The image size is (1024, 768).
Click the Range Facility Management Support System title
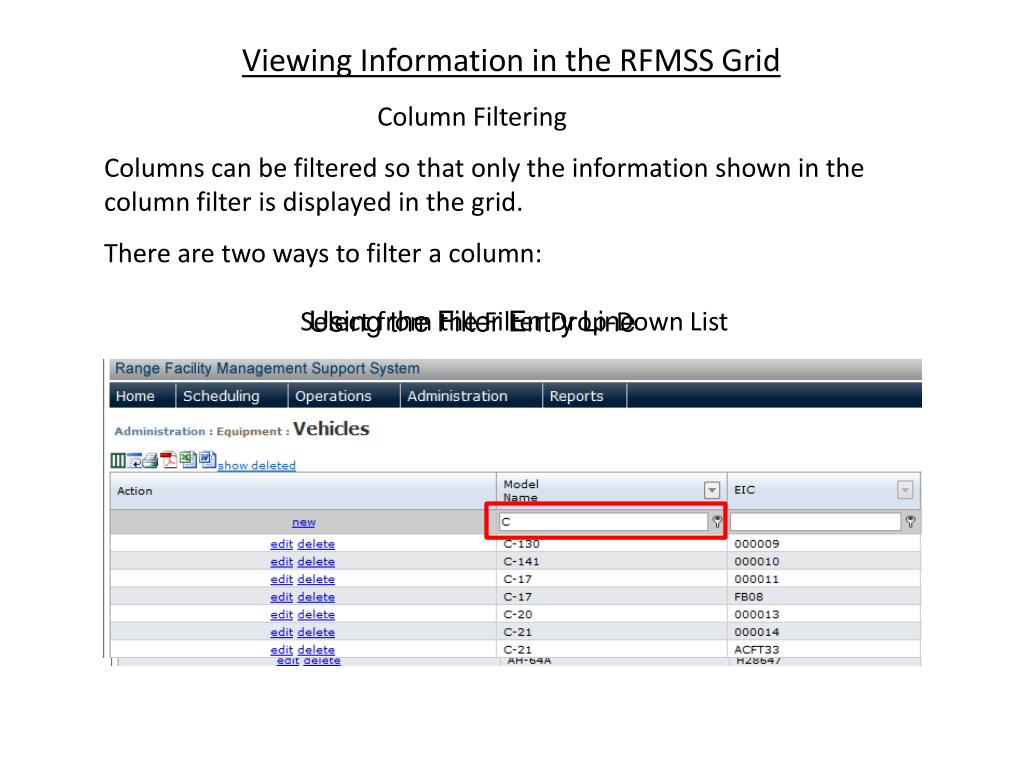pos(267,368)
